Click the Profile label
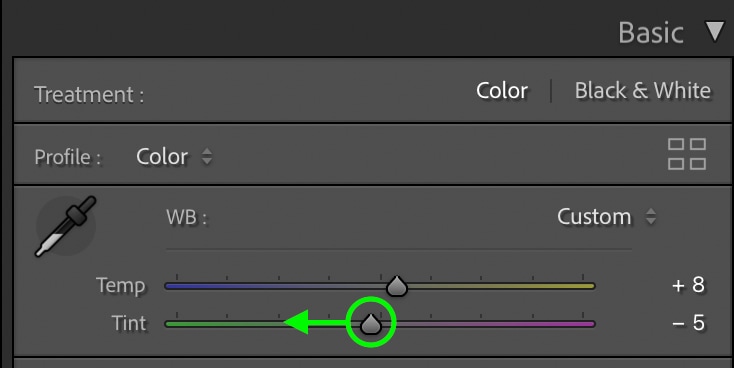This screenshot has width=734, height=368. (67, 157)
